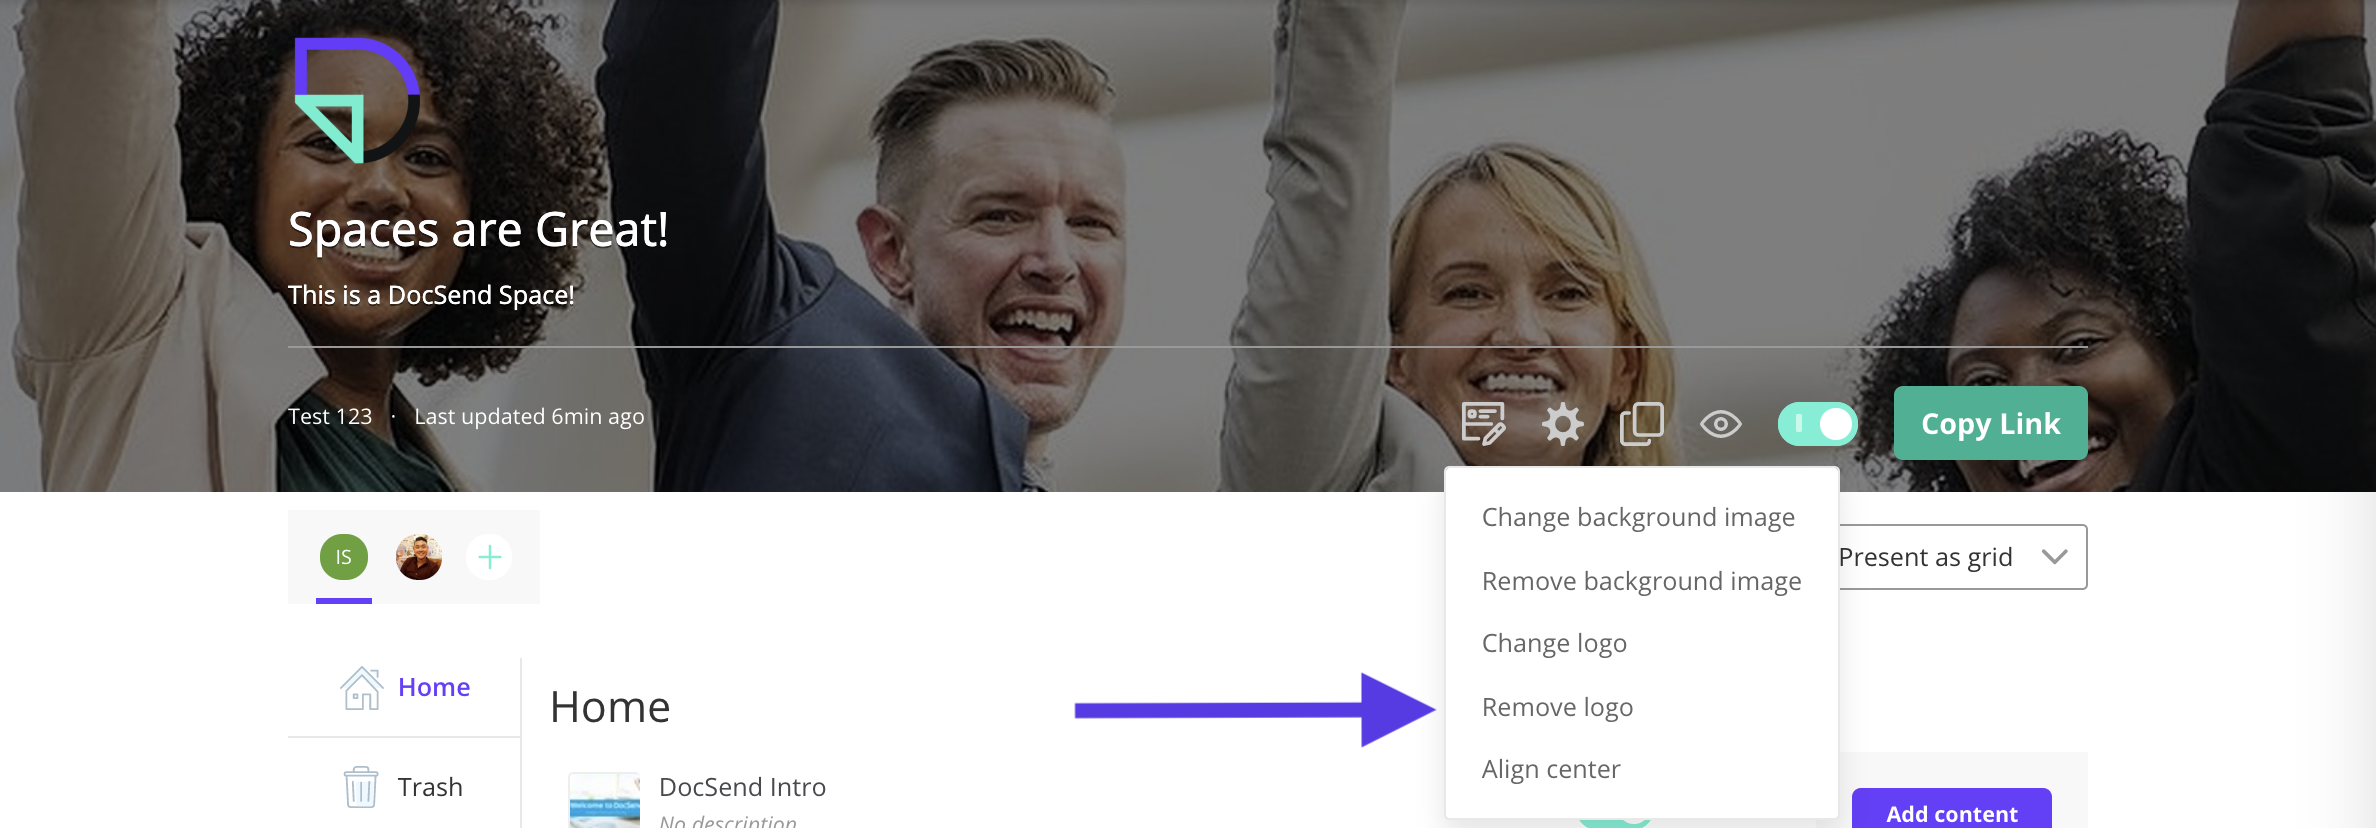Viewport: 2376px width, 828px height.
Task: Open the DocSend Intro document title
Action: (x=742, y=787)
